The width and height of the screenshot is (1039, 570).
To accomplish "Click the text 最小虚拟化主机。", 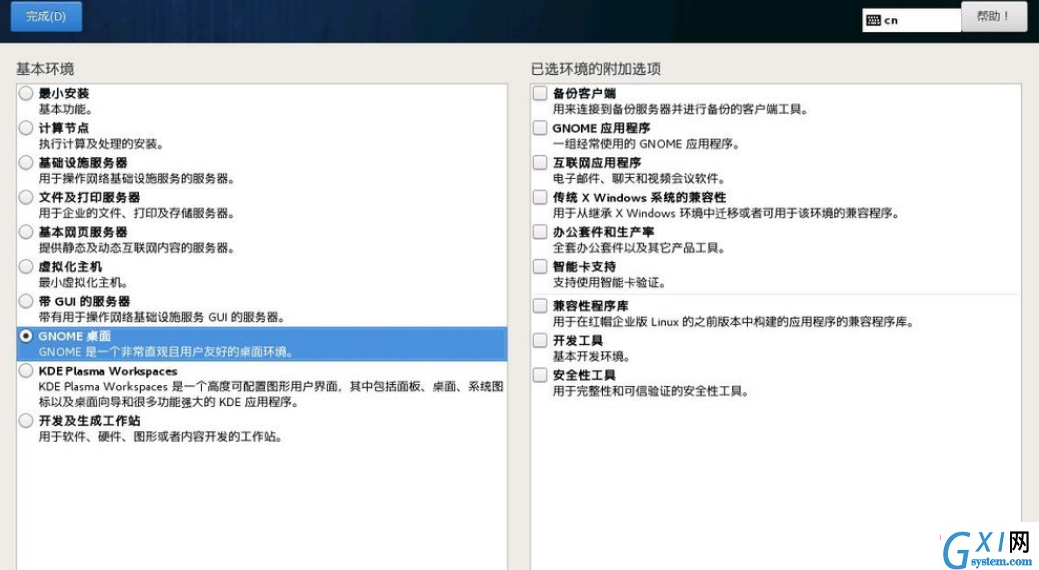I will (83, 282).
